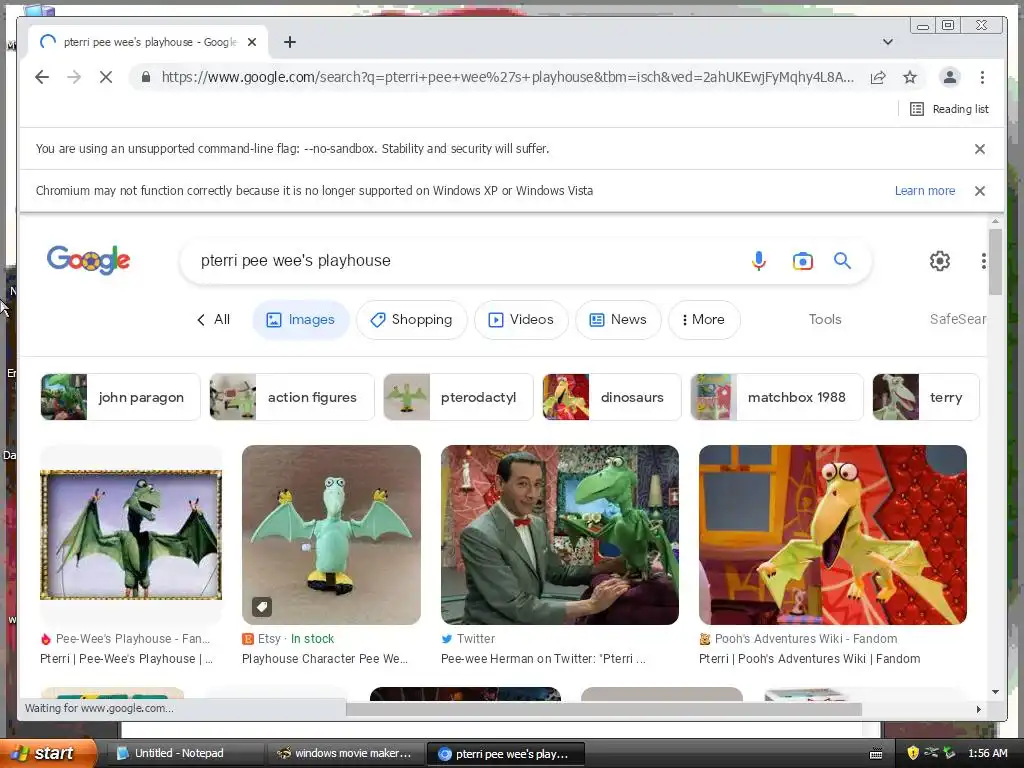Start voice search with microphone
This screenshot has width=1024, height=768.
(x=759, y=261)
